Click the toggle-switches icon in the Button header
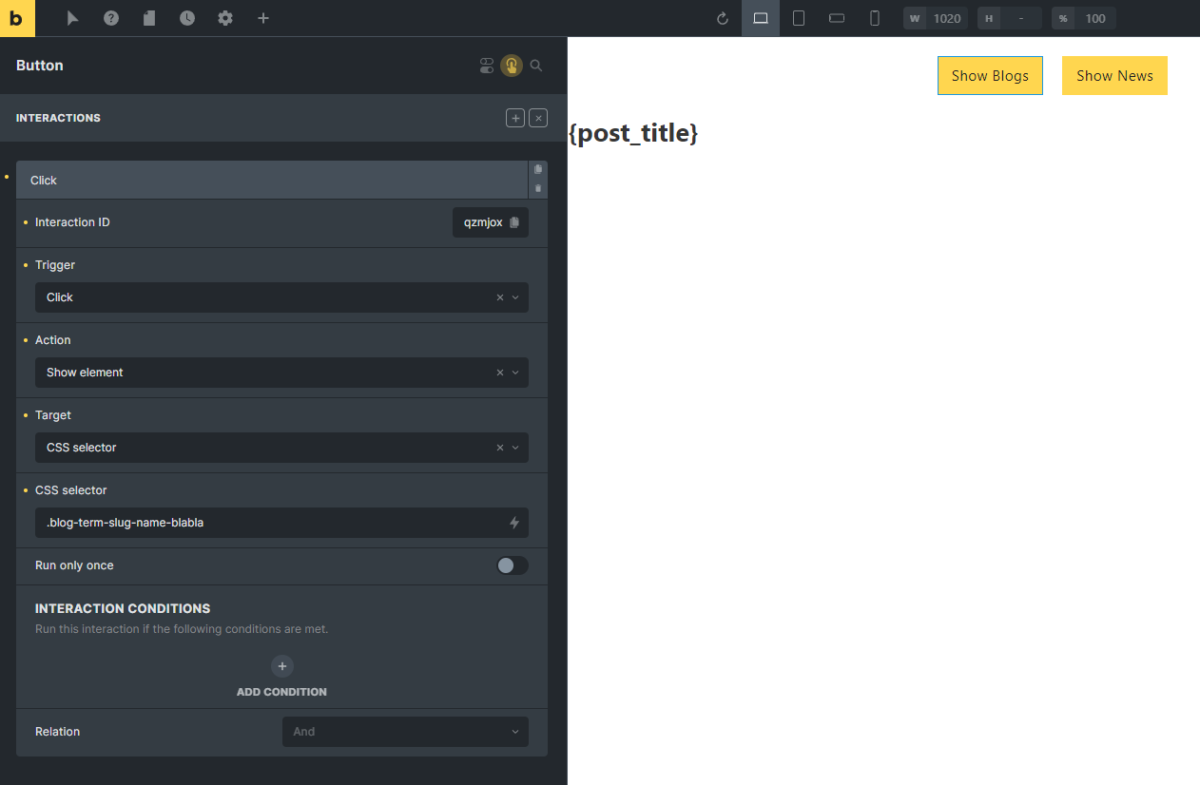The width and height of the screenshot is (1200, 785). pos(487,66)
